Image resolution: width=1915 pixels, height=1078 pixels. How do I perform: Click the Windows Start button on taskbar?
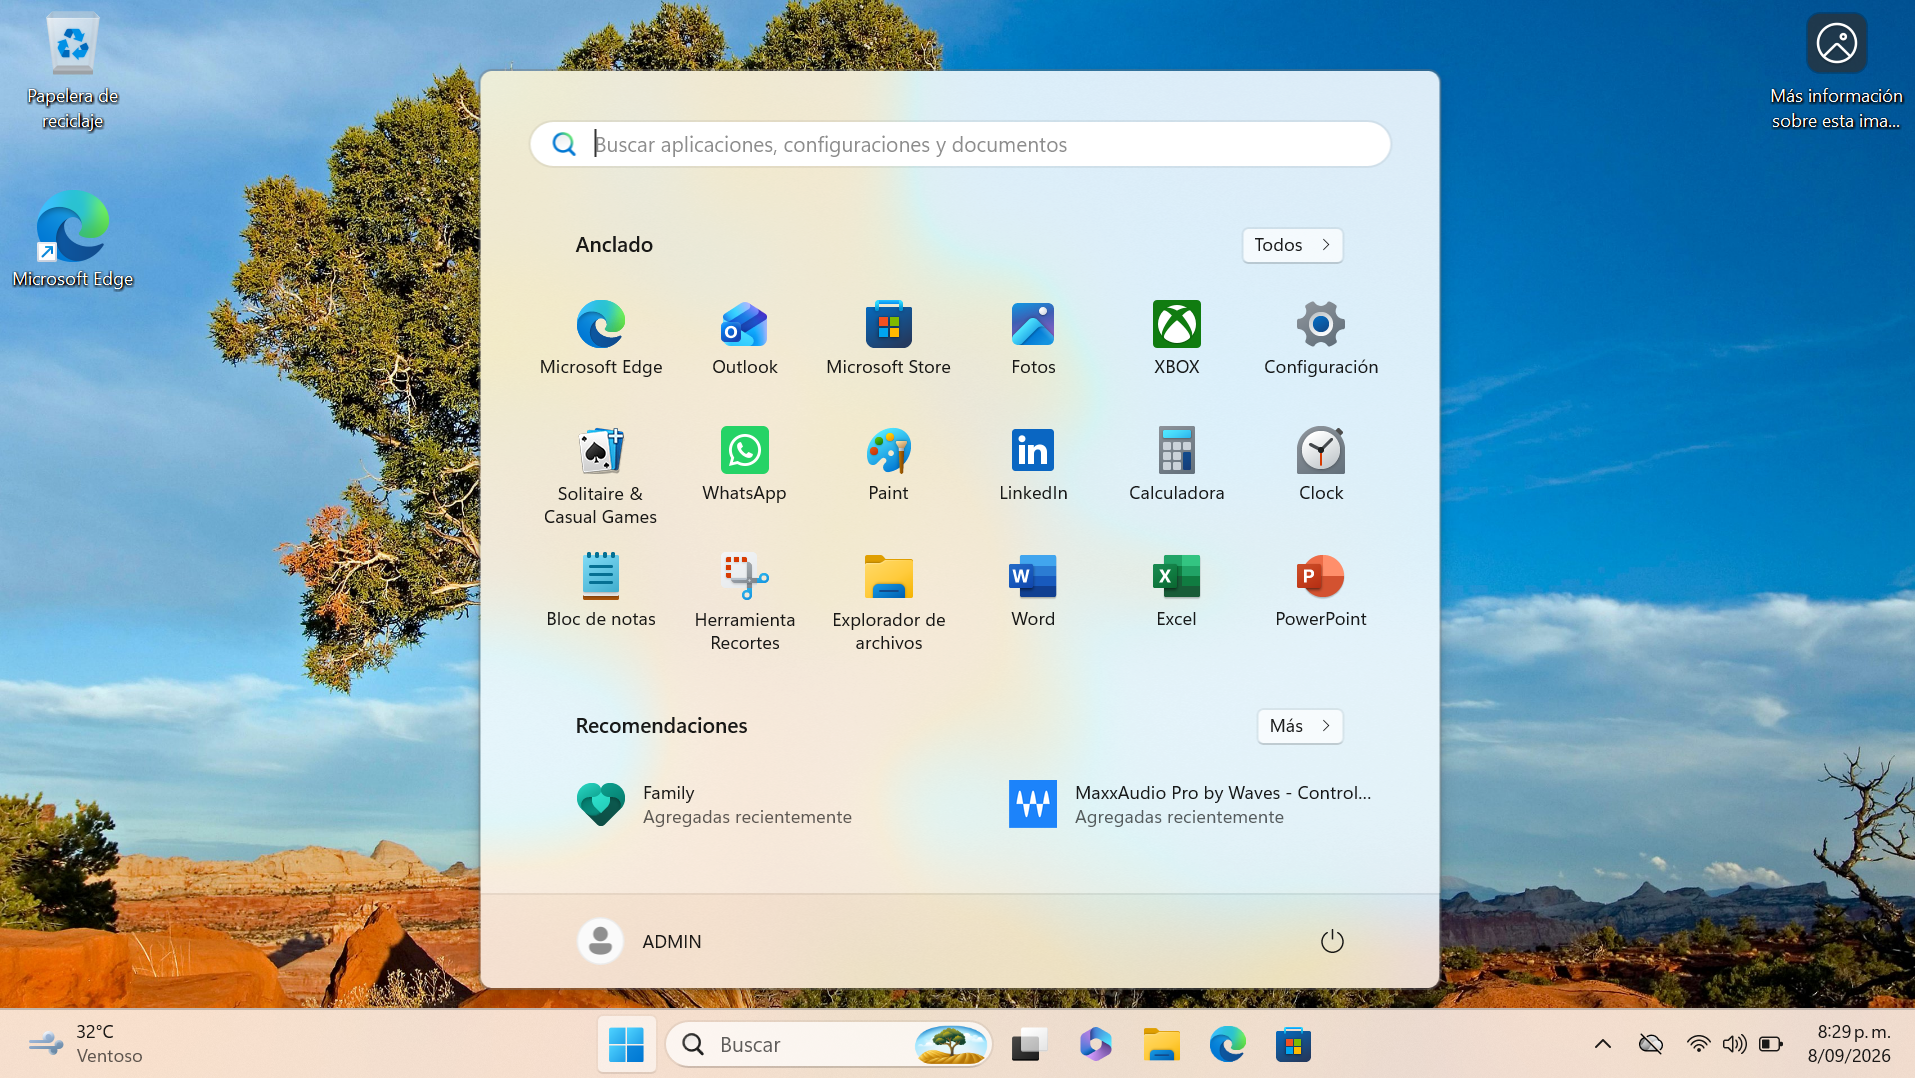[x=626, y=1044]
